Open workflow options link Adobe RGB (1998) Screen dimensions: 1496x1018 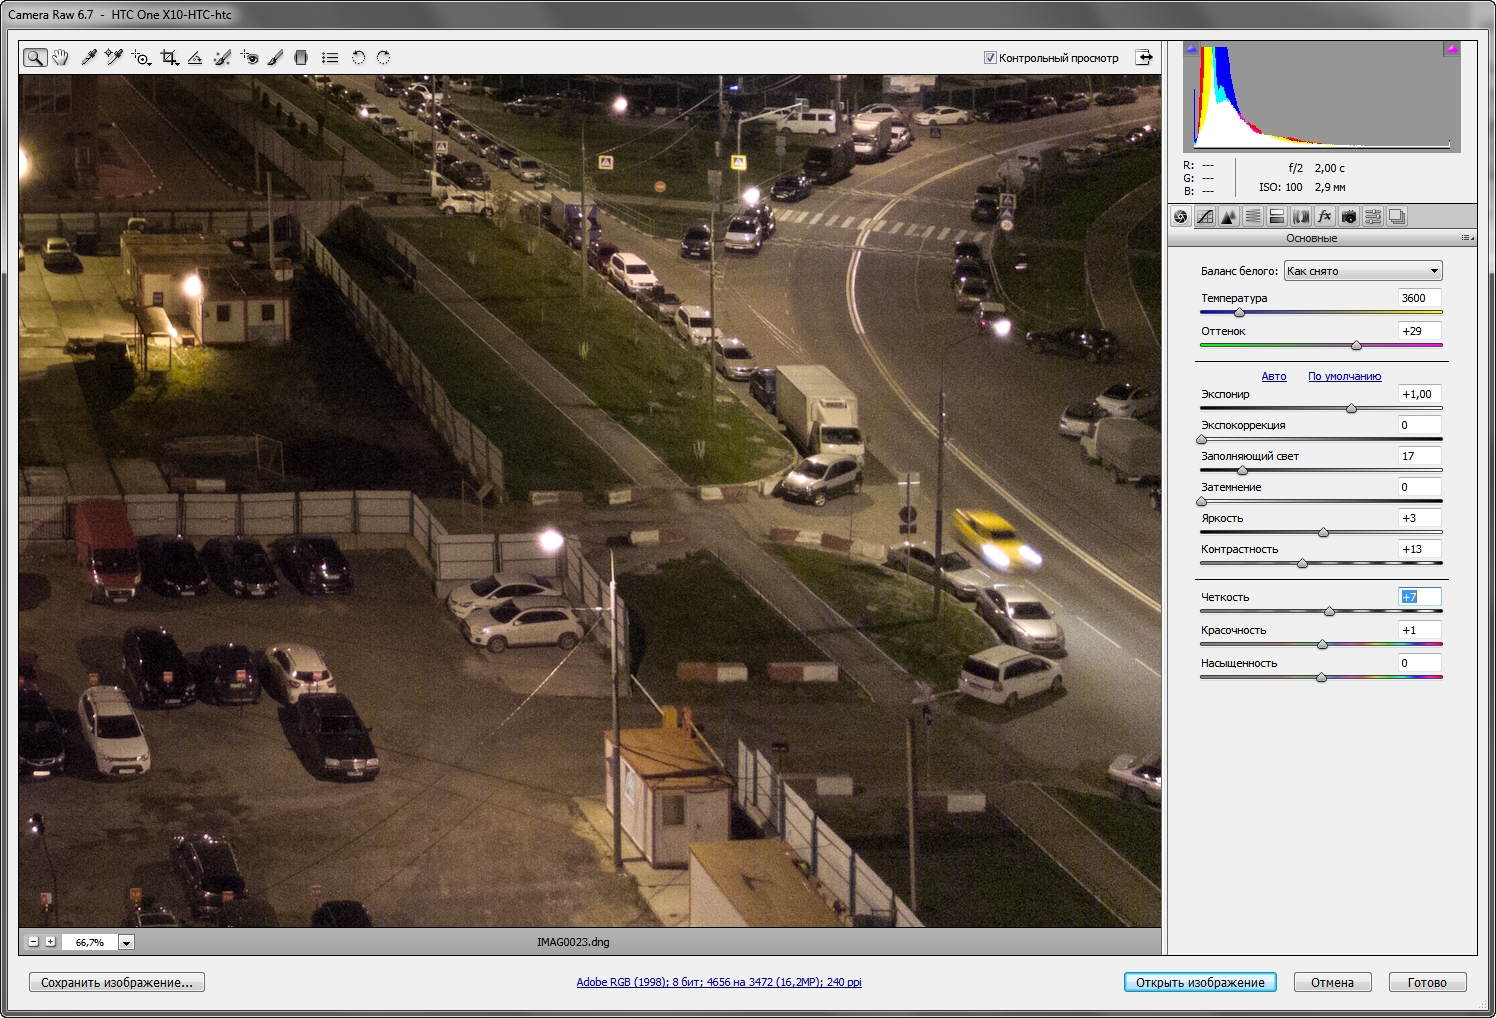719,982
